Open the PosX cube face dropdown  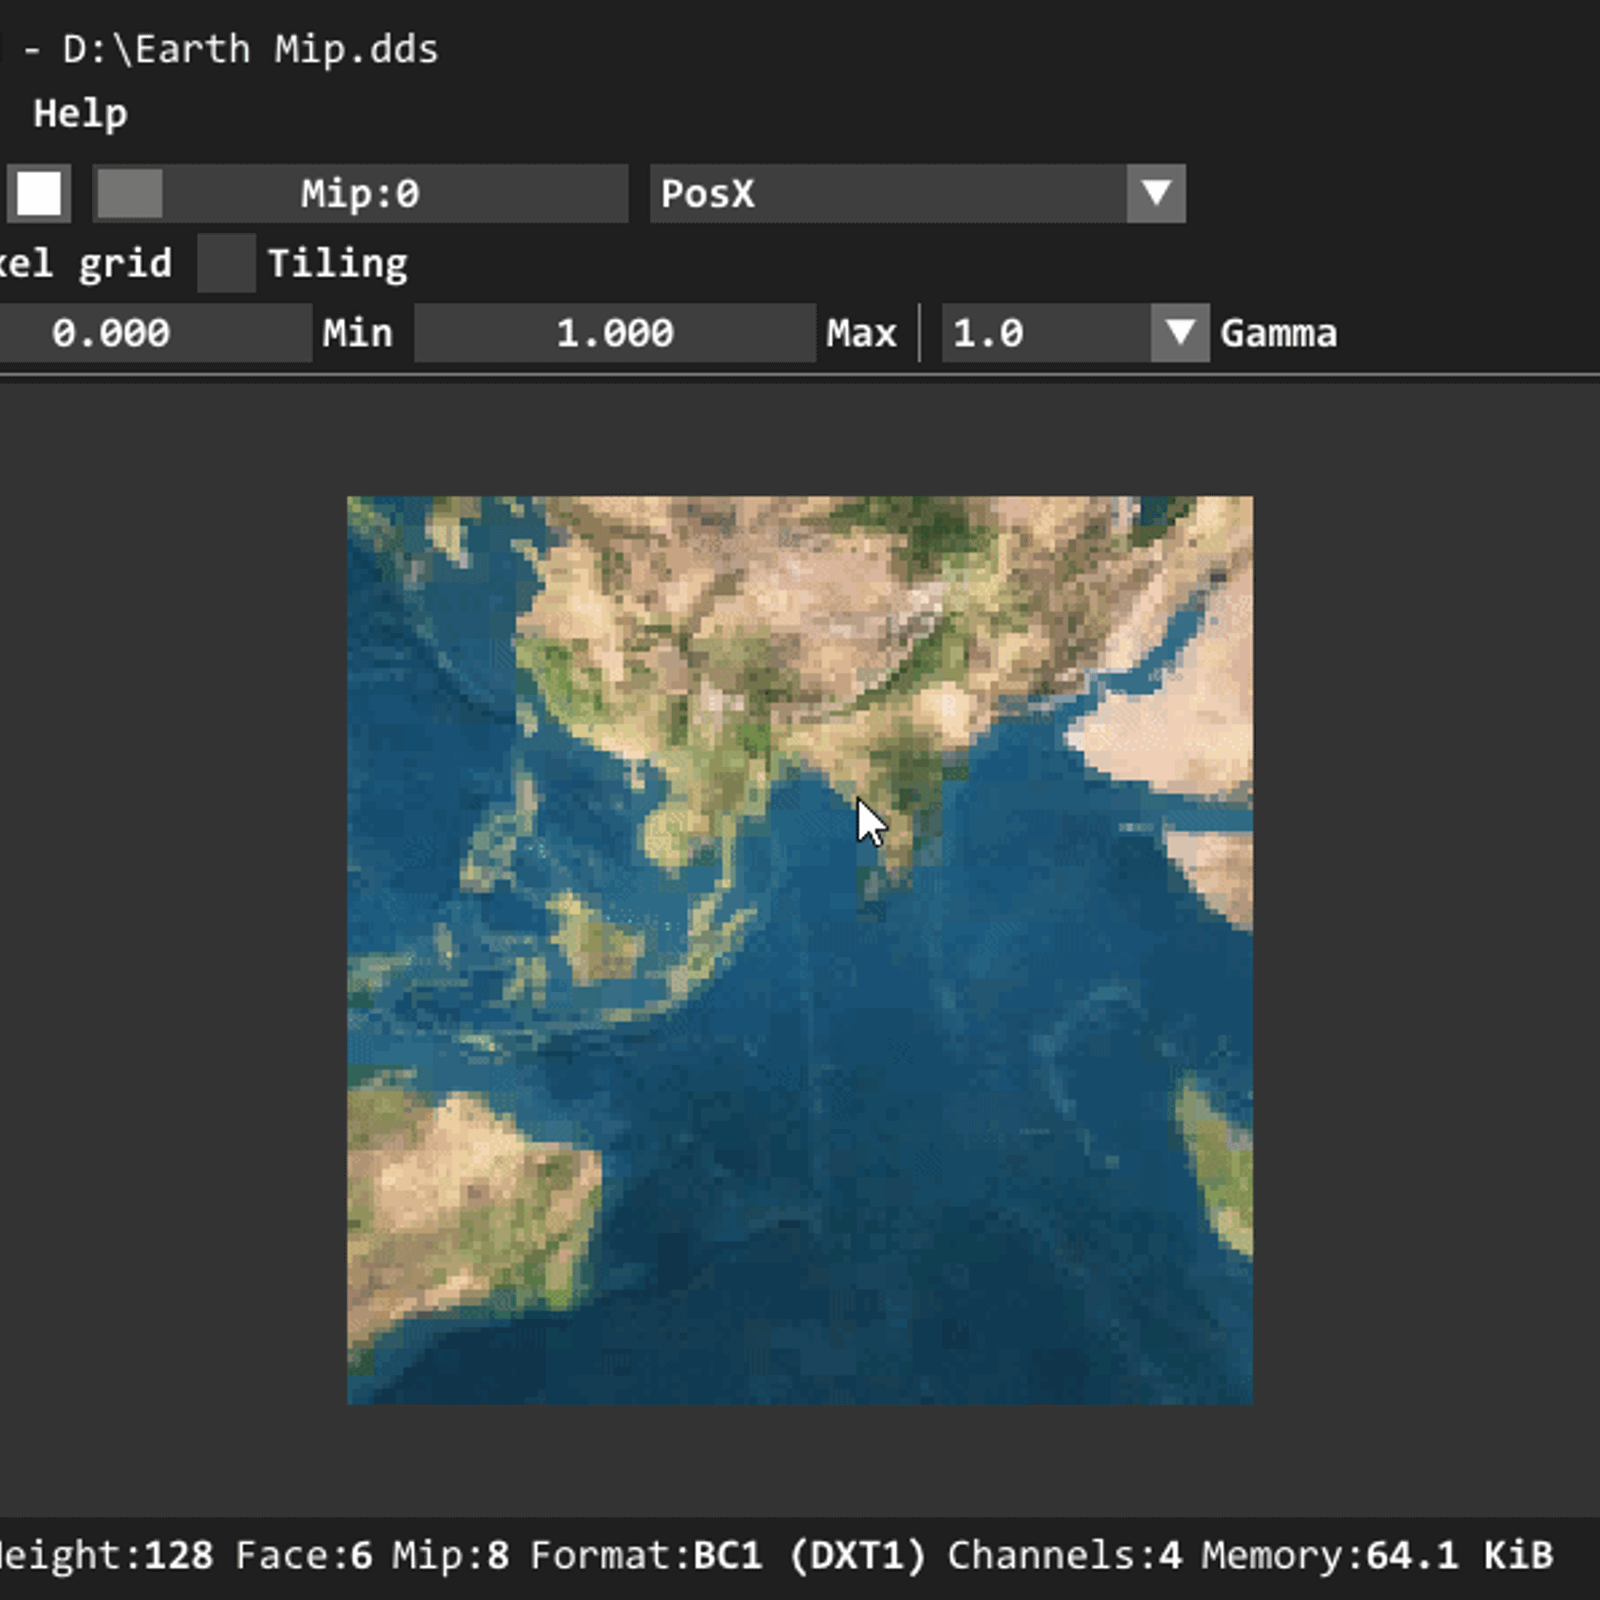888,193
